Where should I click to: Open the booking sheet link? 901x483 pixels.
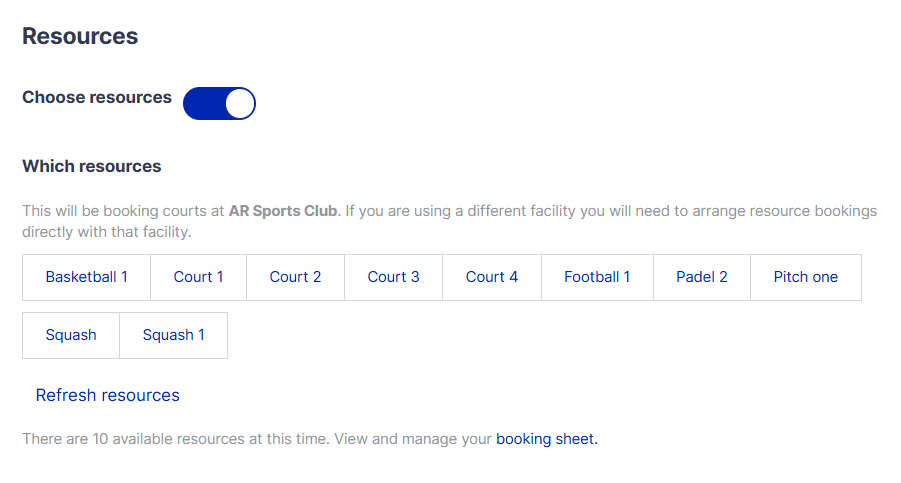click(546, 438)
